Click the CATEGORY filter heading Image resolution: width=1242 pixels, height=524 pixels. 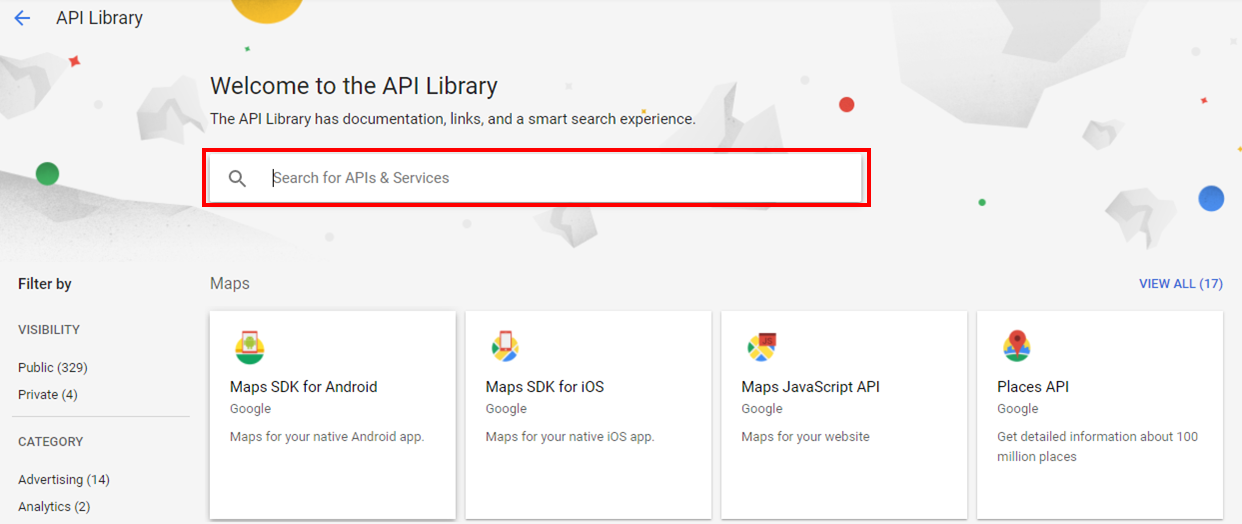pos(51,442)
